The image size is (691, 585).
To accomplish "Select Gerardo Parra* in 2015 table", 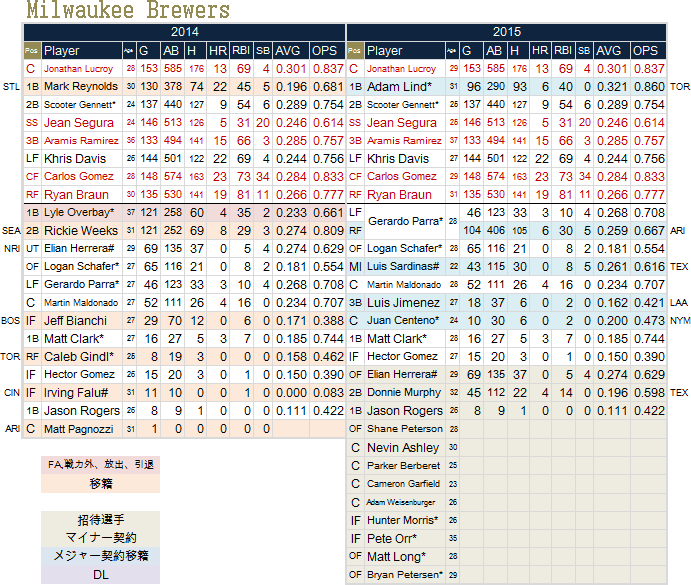I will (x=405, y=221).
